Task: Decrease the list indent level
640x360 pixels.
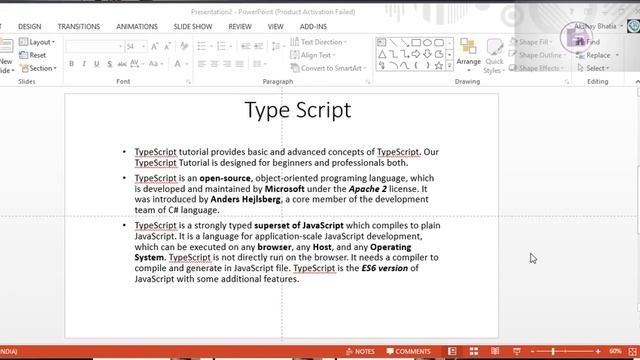Action: (x=245, y=46)
